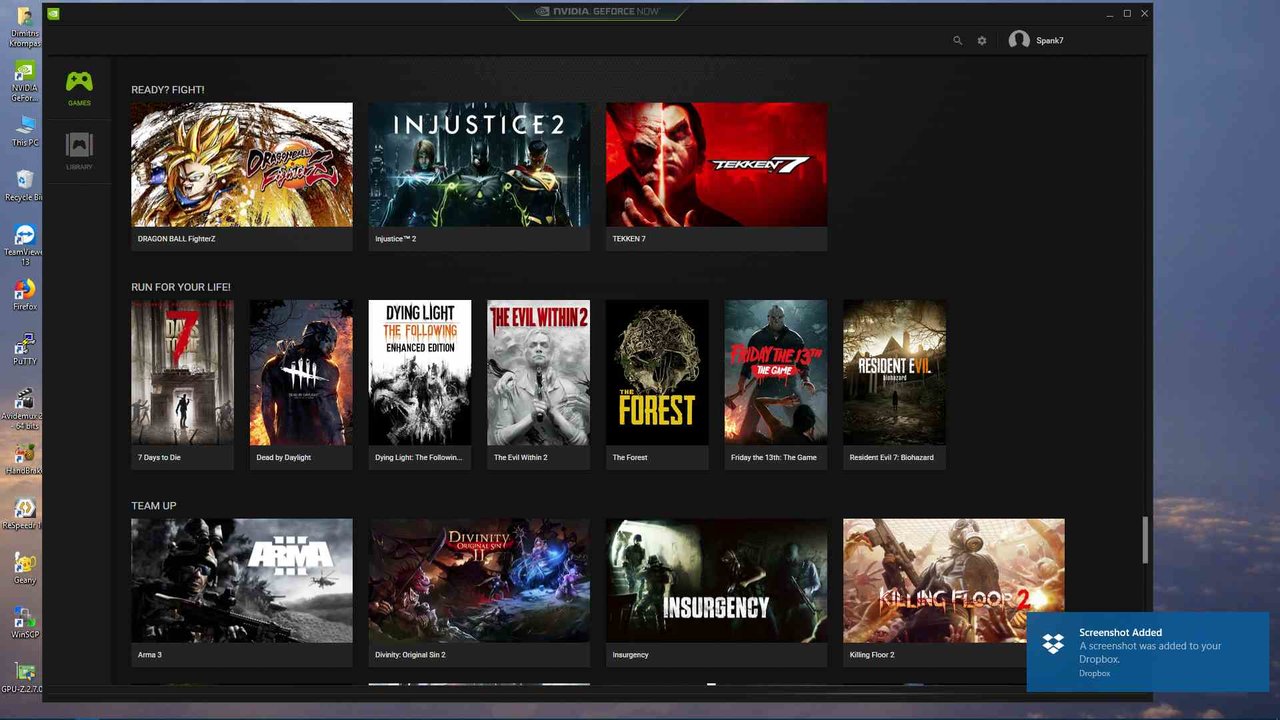Viewport: 1280px width, 720px height.
Task: Click the 'TEAM UP' section heading
Action: (x=154, y=506)
